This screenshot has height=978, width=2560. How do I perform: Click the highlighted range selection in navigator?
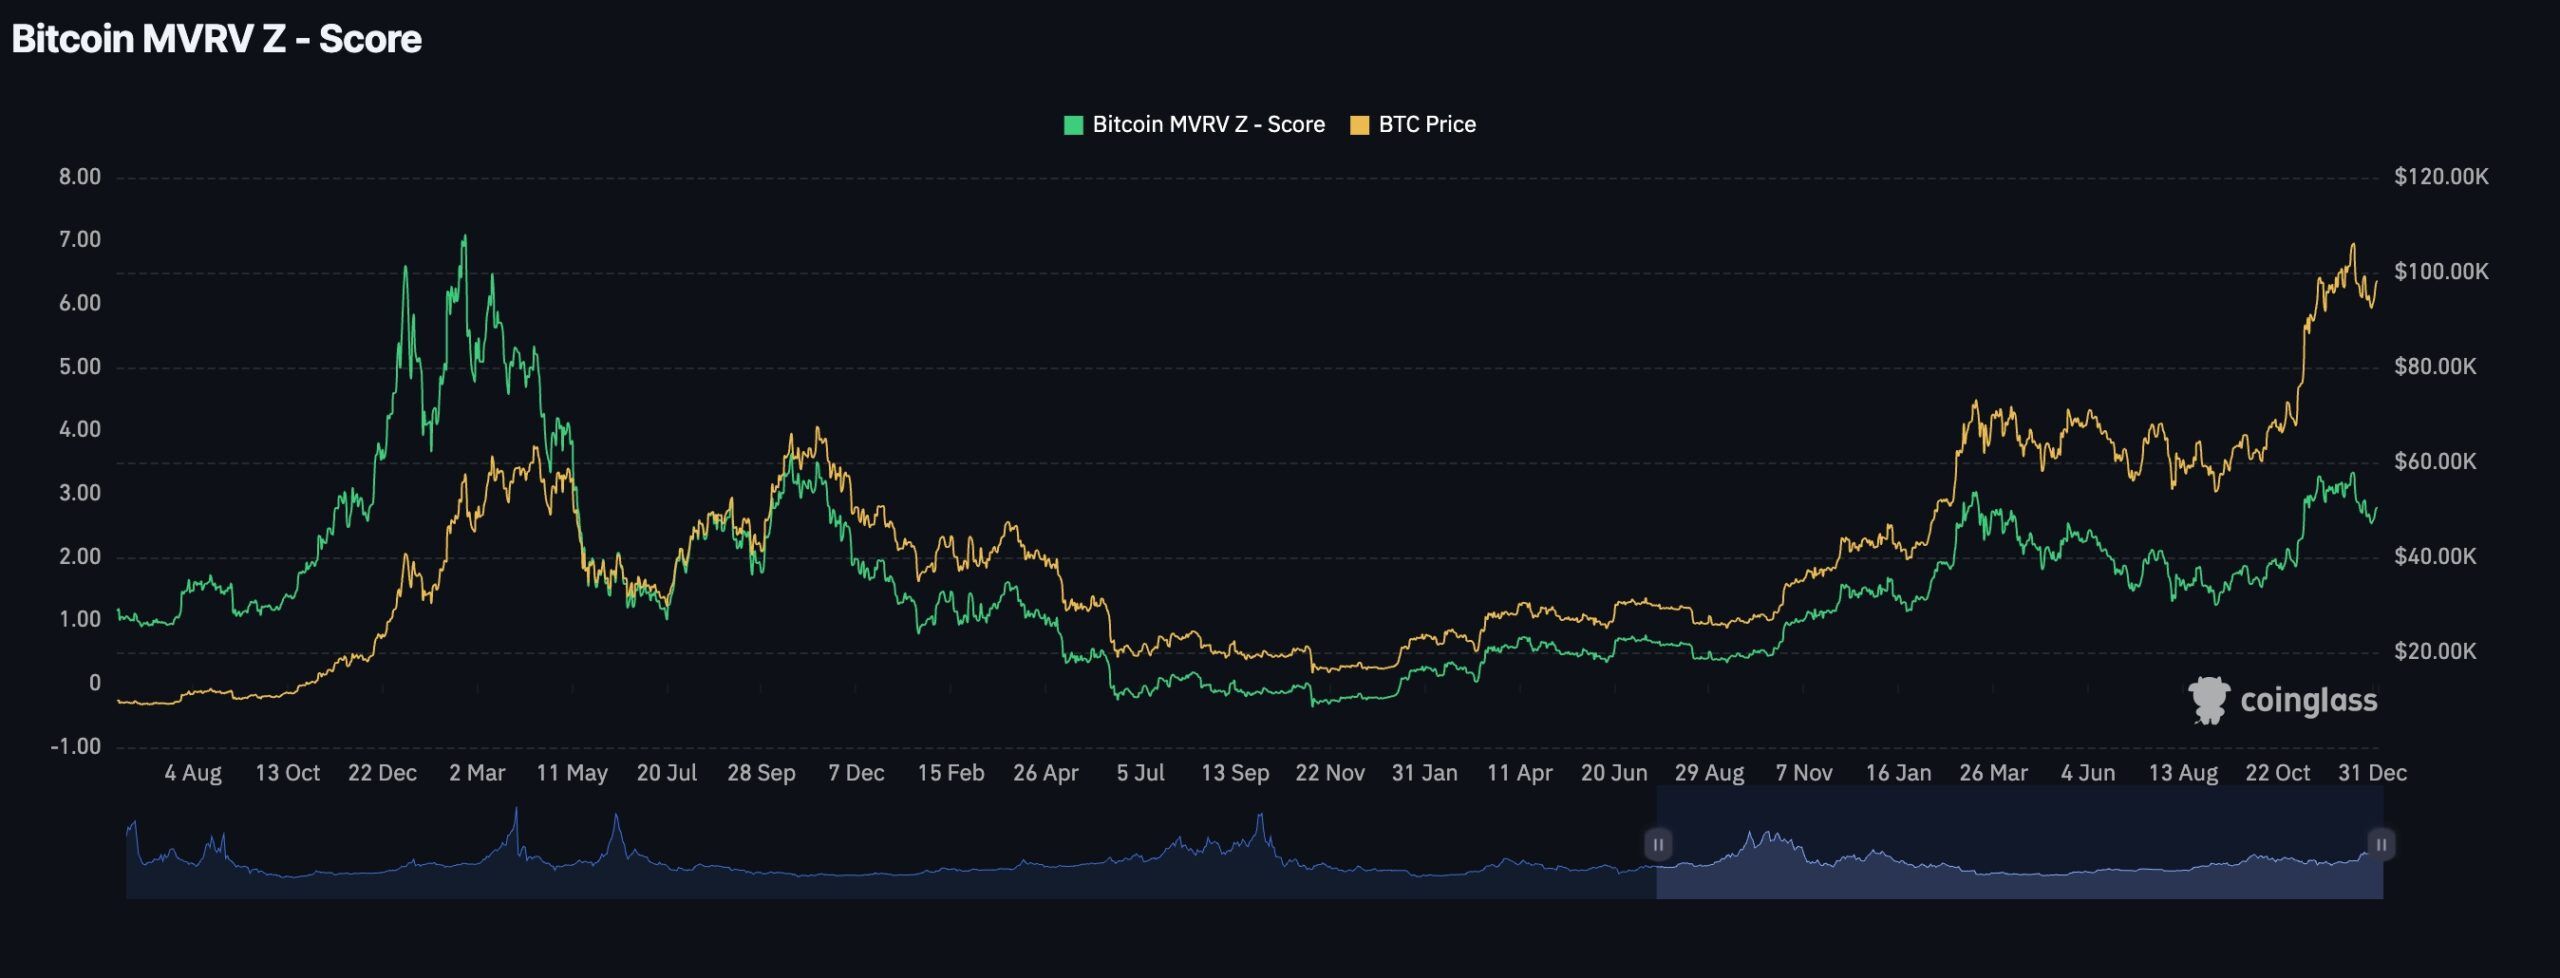(x=2019, y=843)
